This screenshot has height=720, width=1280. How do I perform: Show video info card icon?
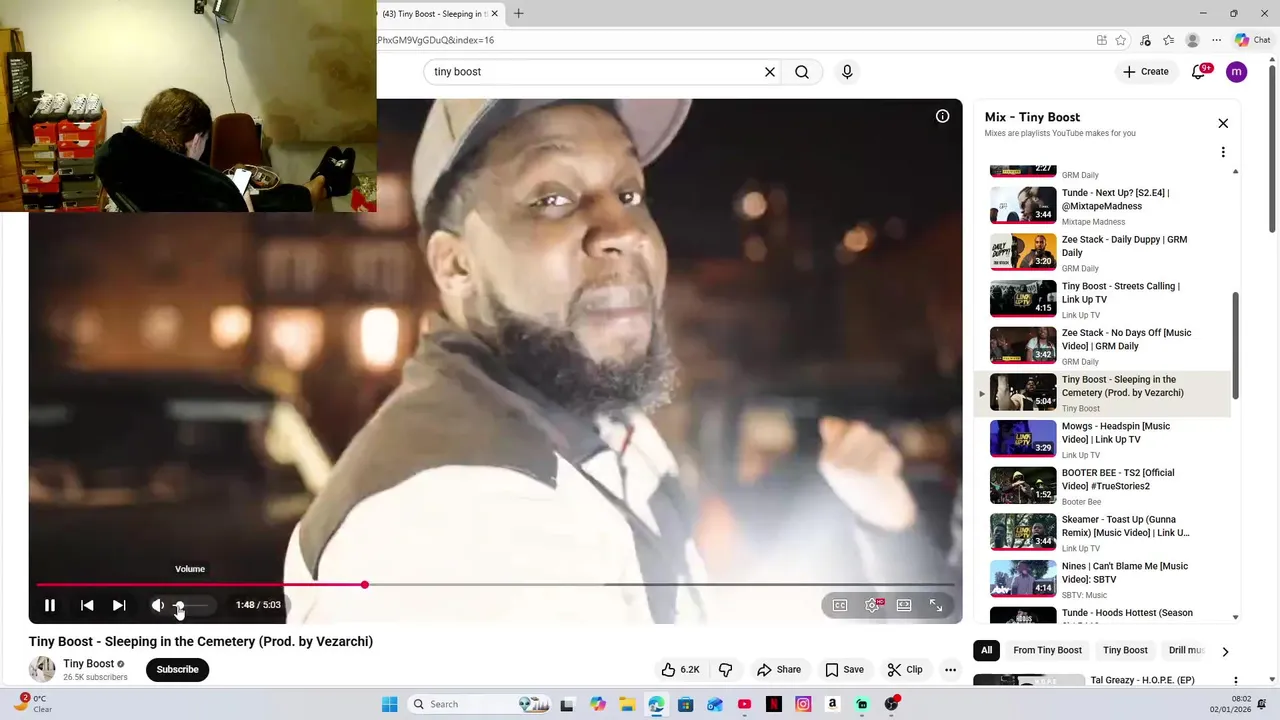[x=942, y=116]
